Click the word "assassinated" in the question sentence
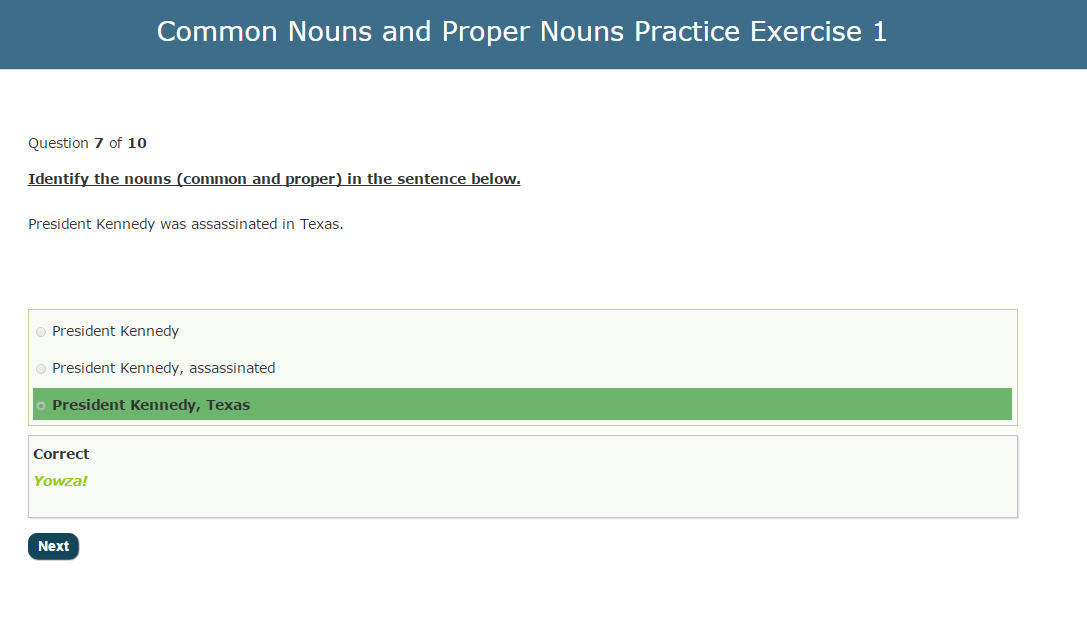 pos(235,224)
